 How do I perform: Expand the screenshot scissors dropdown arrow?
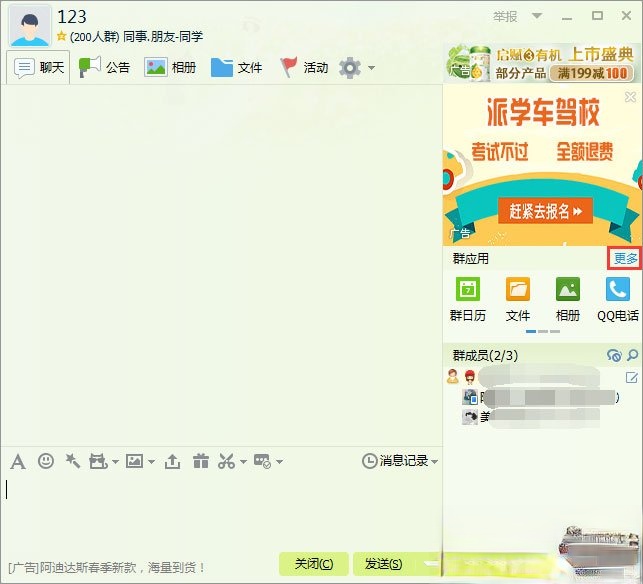(x=243, y=462)
